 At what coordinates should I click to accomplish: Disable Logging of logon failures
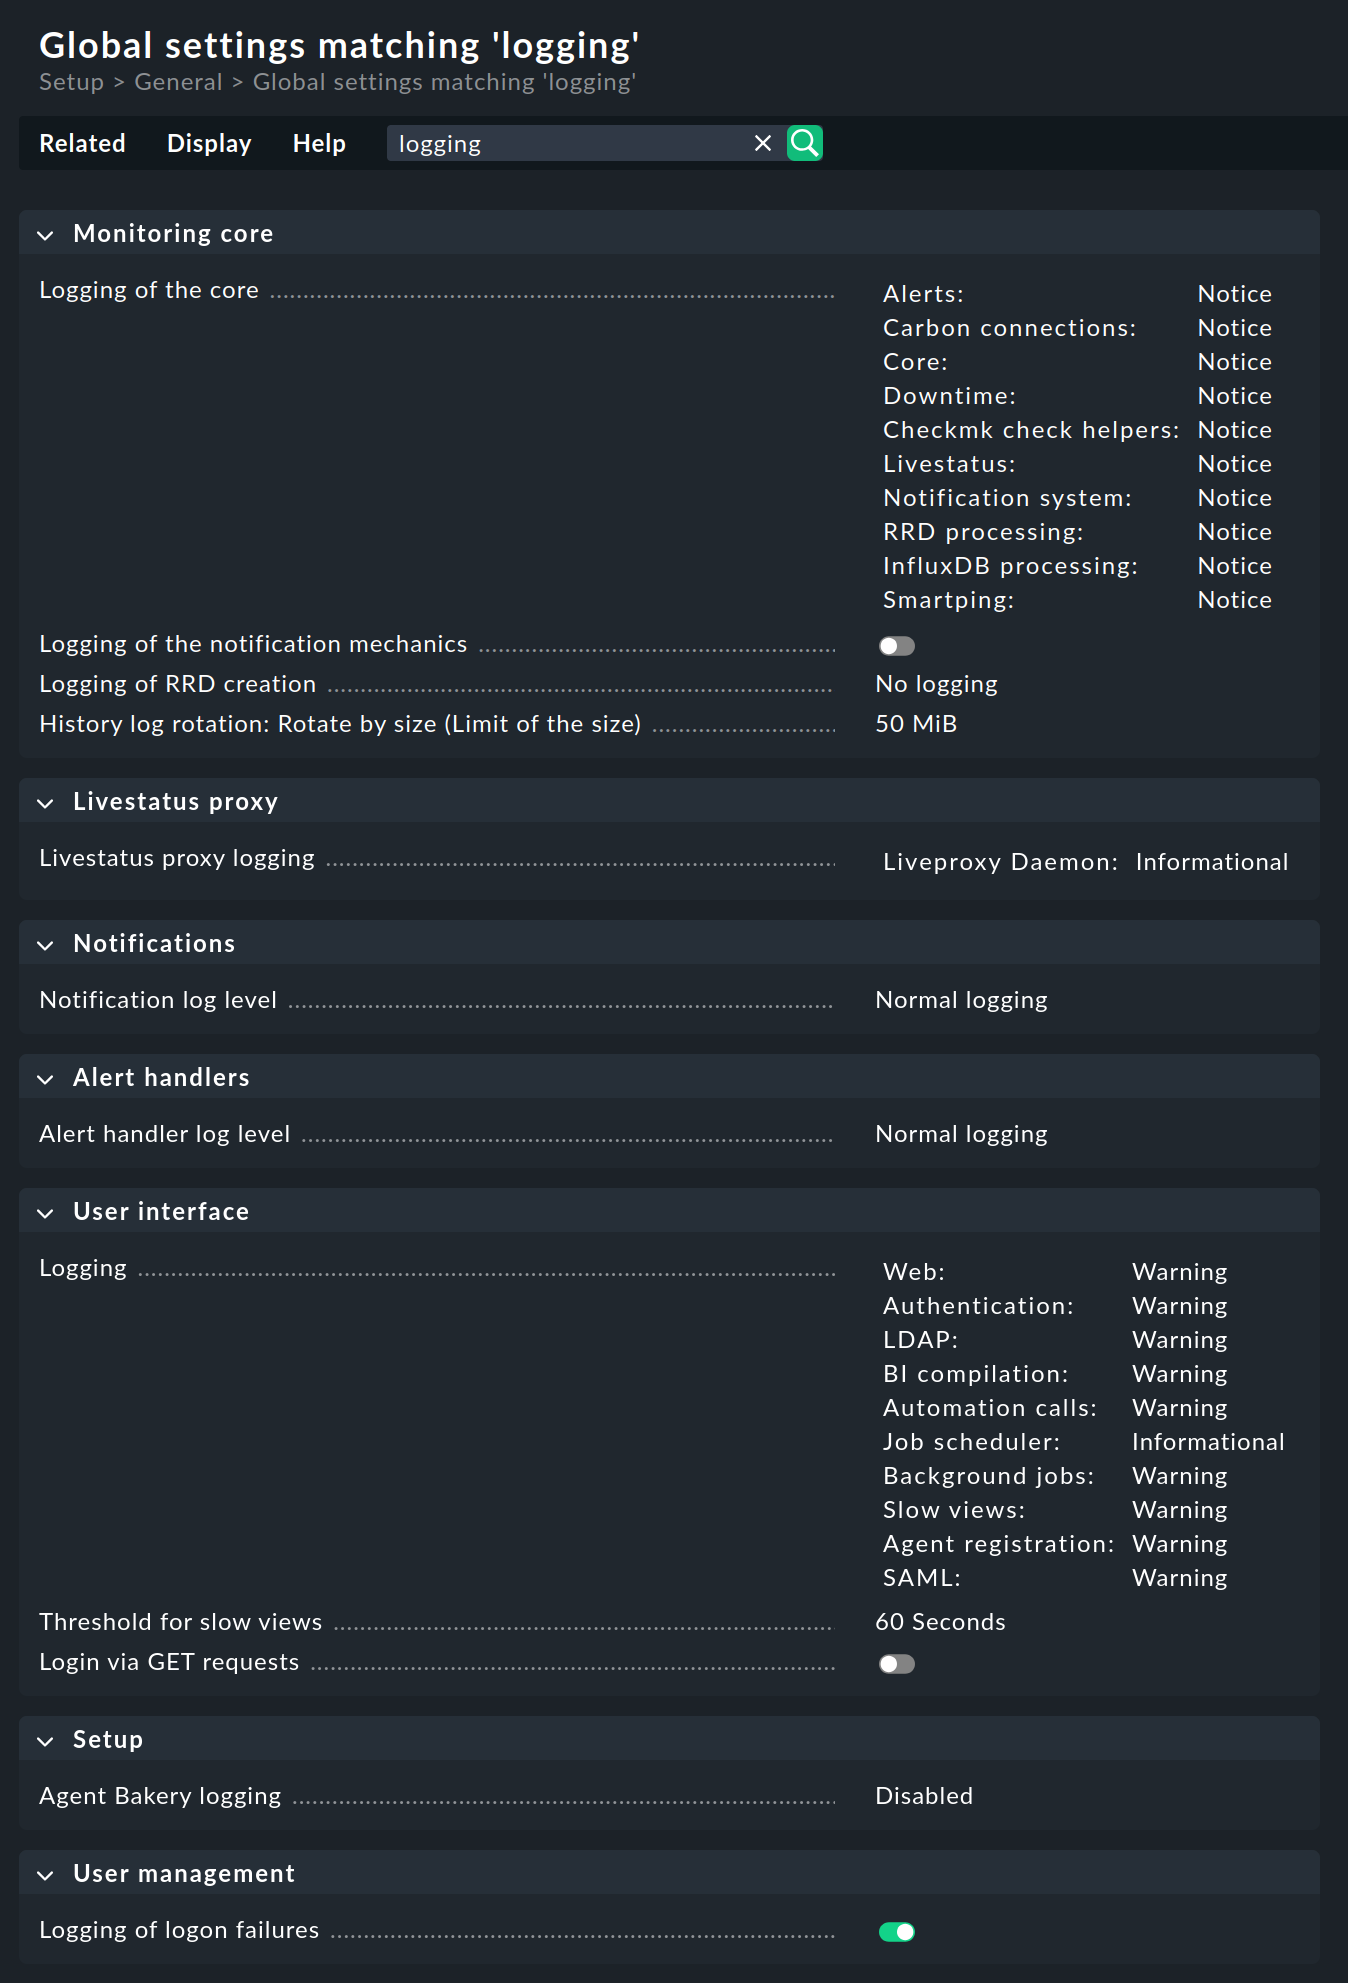(898, 1931)
